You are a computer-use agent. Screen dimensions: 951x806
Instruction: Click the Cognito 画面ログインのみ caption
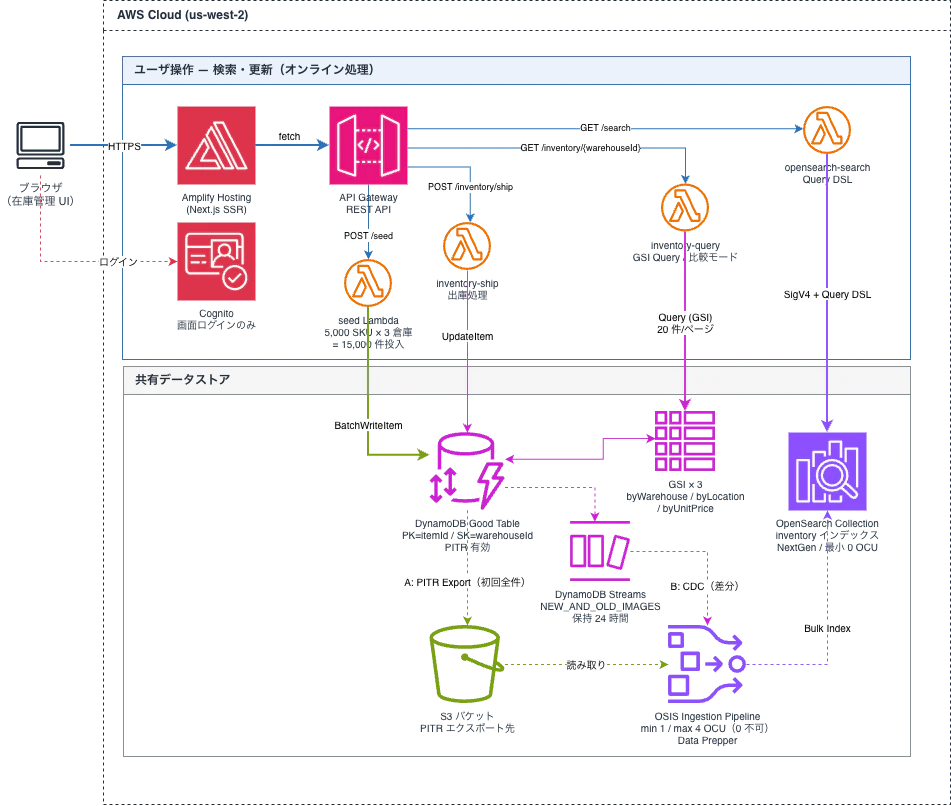216,320
